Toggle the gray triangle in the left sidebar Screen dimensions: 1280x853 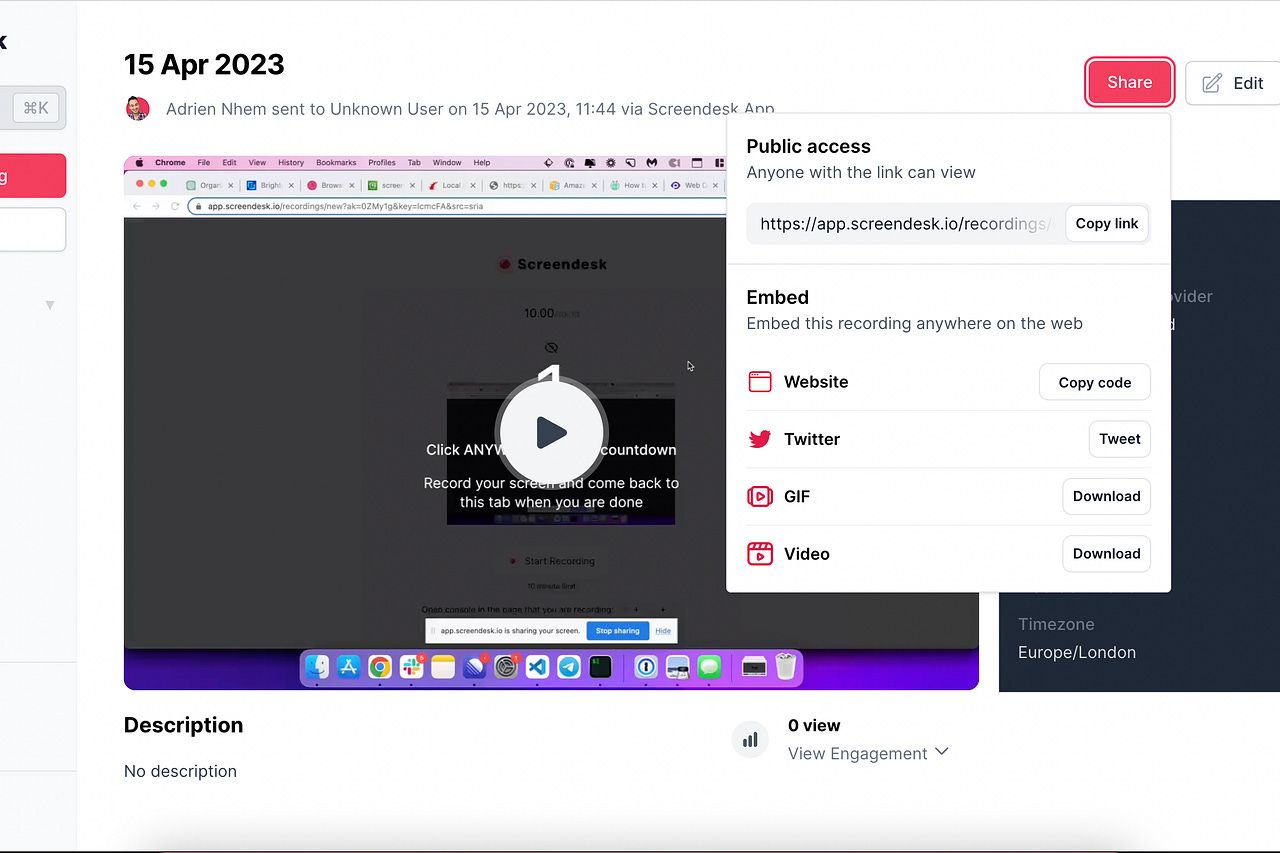coord(50,305)
